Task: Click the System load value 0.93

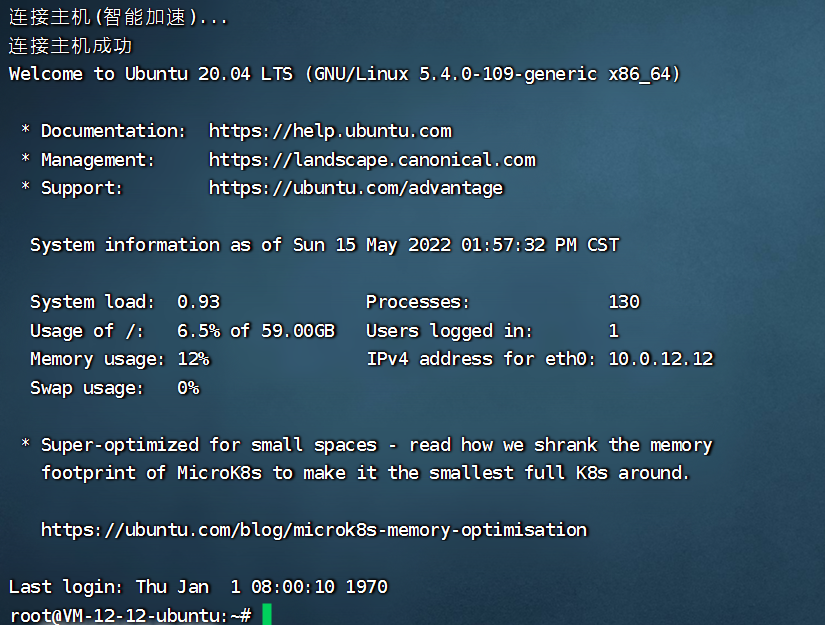Action: click(x=198, y=302)
